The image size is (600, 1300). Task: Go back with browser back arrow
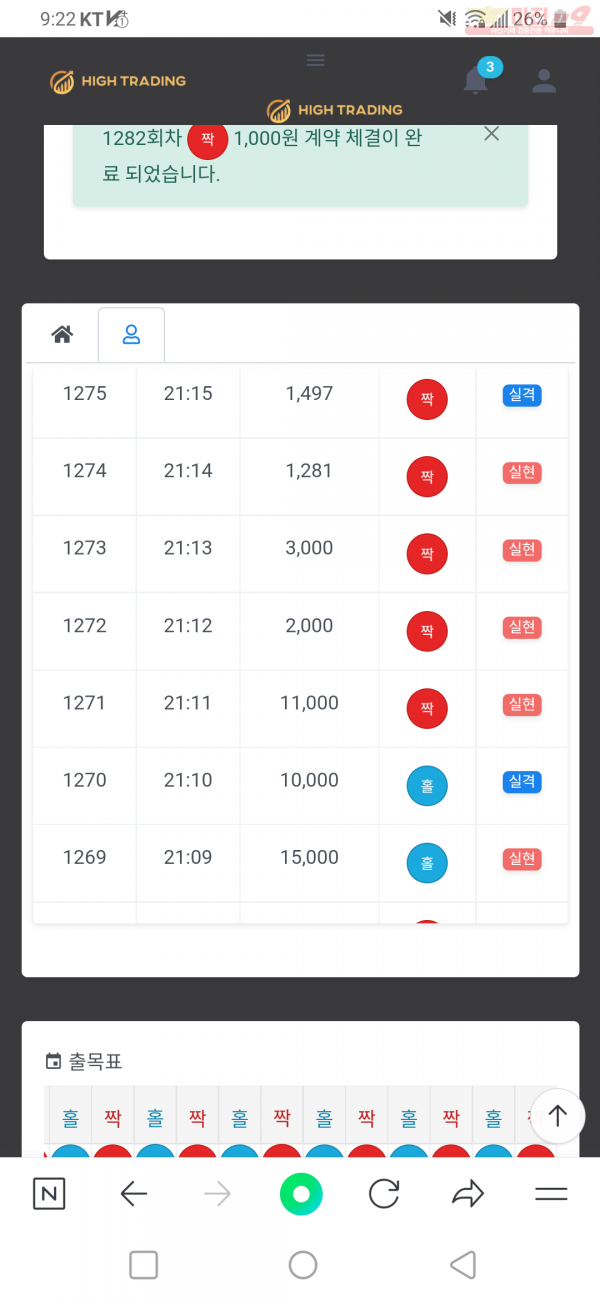pos(134,1193)
